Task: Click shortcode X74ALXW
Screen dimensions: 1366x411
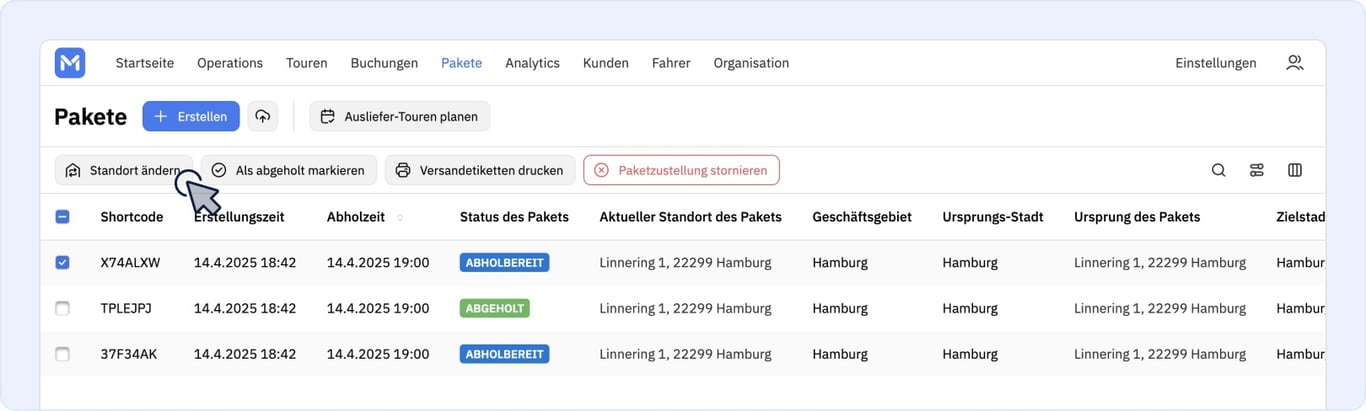Action: (x=130, y=263)
